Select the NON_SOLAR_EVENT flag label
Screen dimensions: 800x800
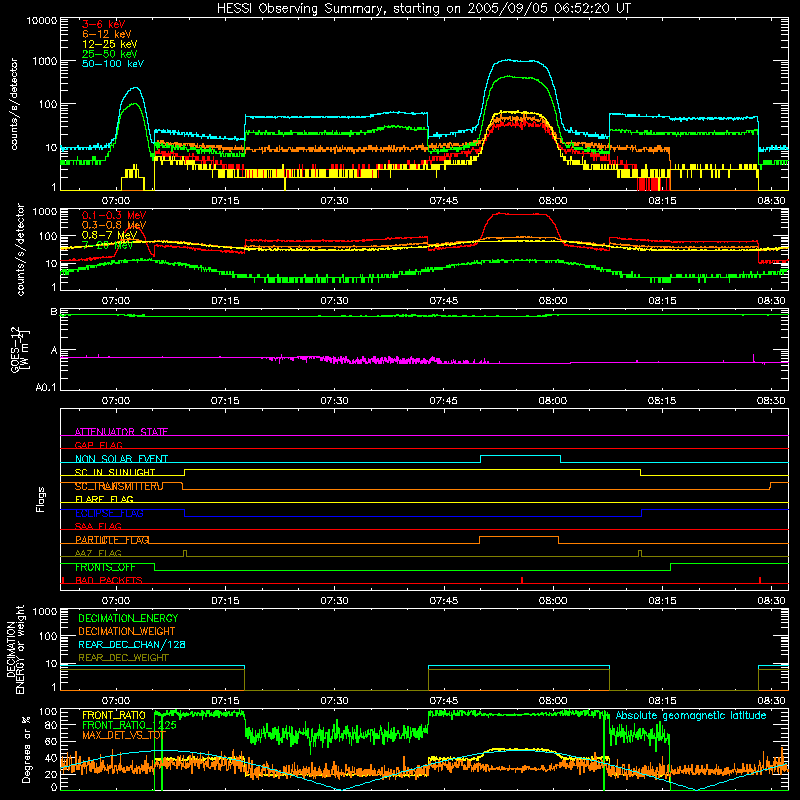click(121, 459)
